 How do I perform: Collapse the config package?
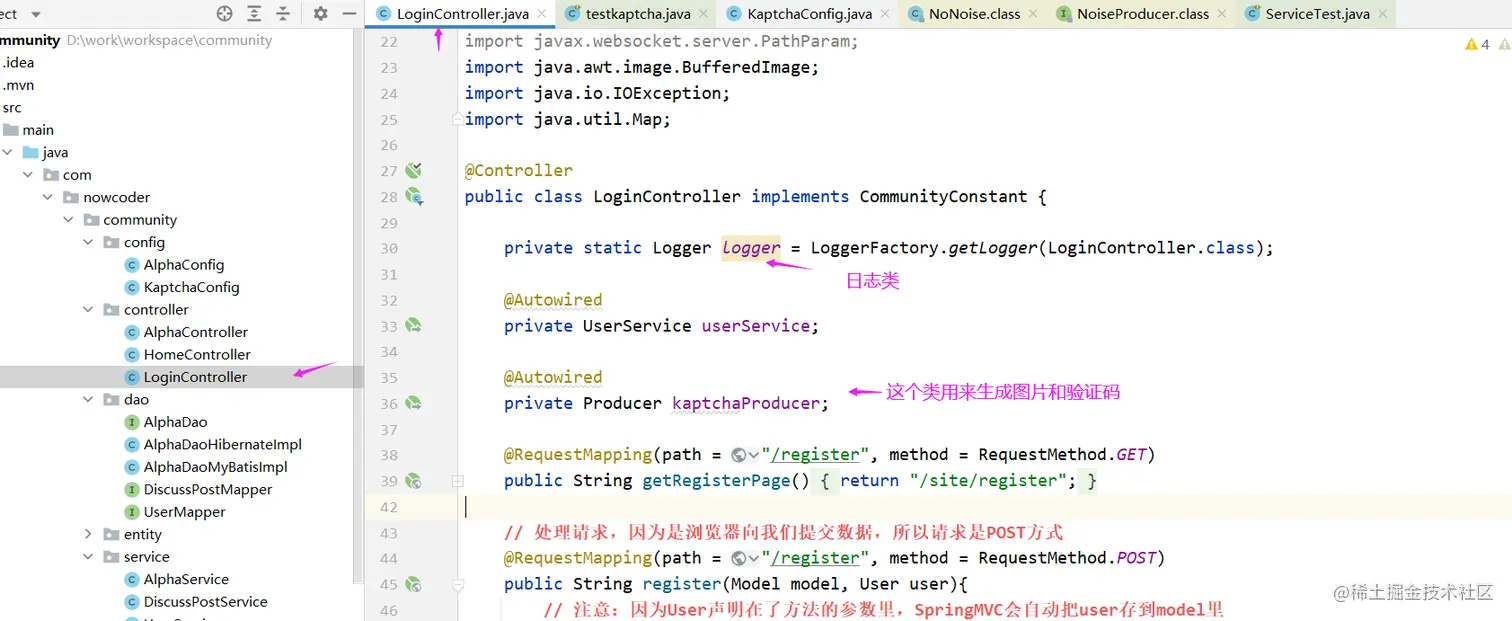pyautogui.click(x=88, y=242)
